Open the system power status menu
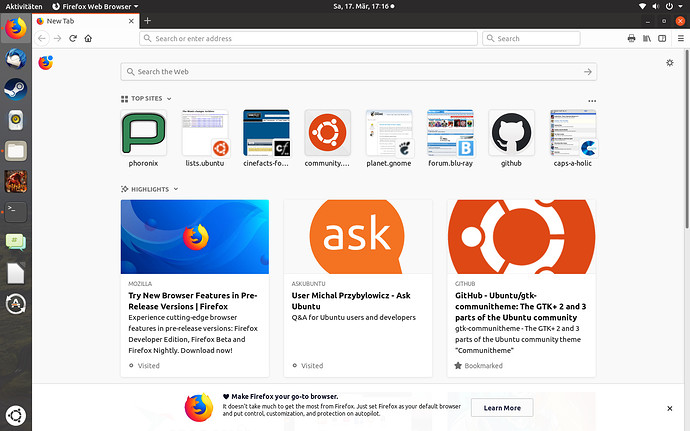The width and height of the screenshot is (690, 431). click(x=670, y=6)
